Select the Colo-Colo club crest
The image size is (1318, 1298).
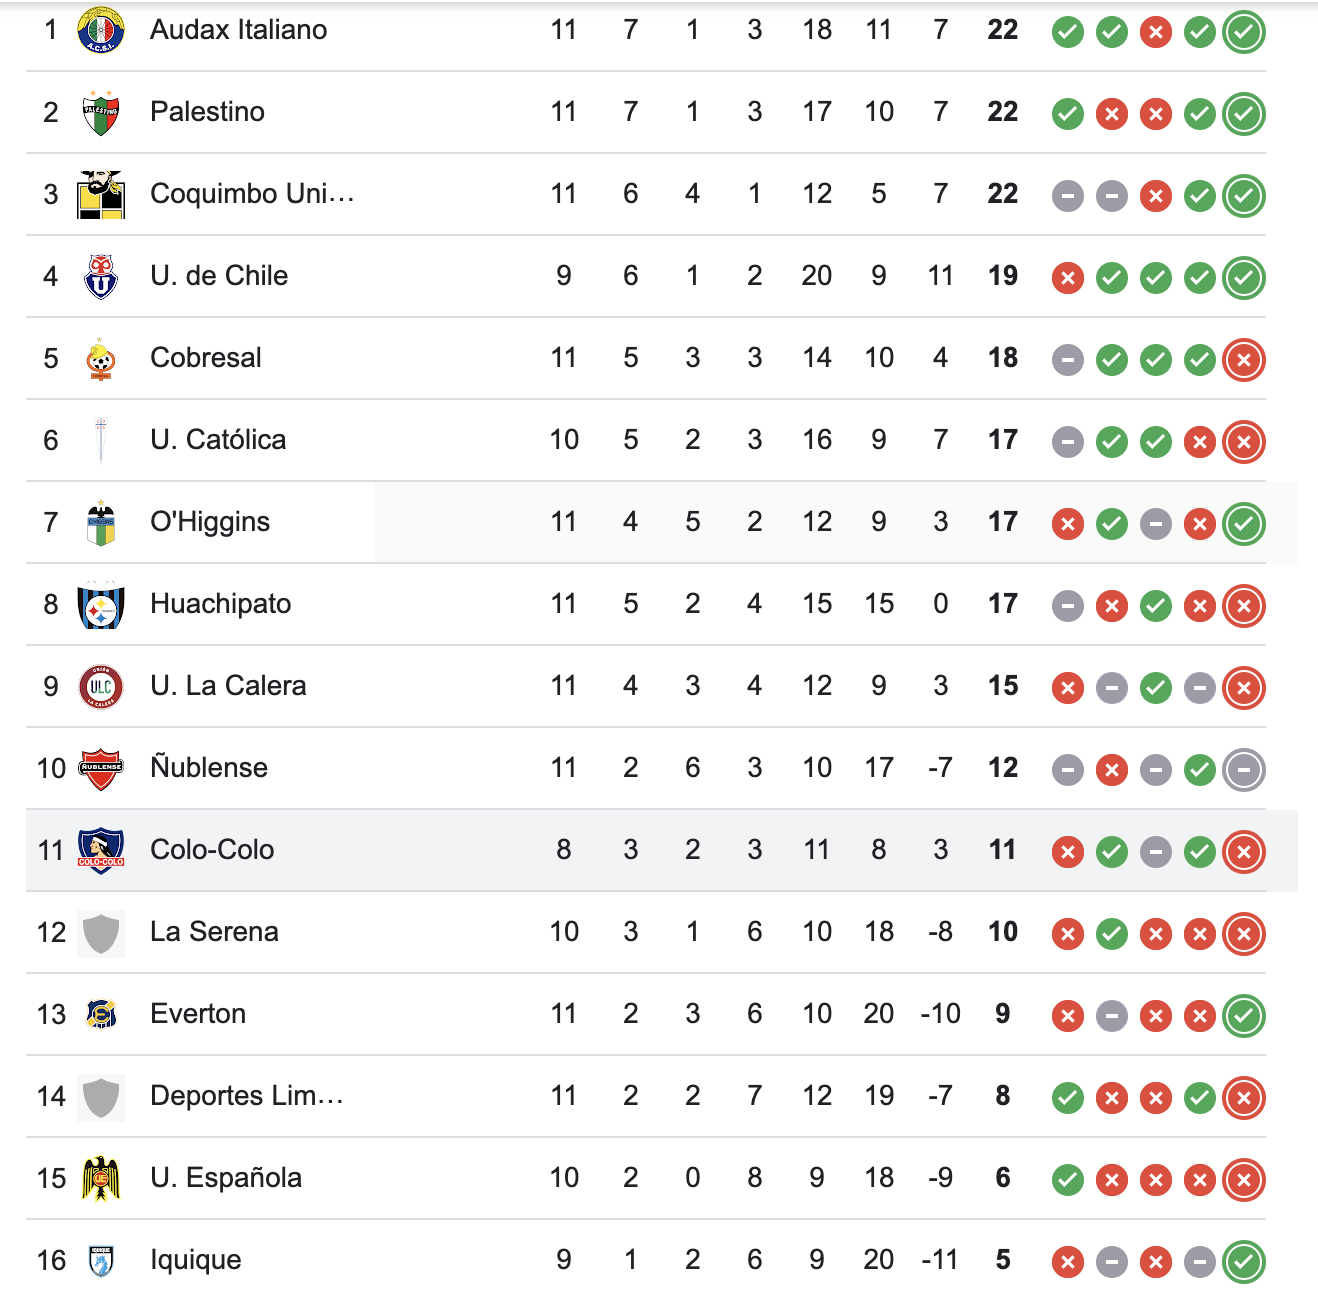click(x=99, y=850)
